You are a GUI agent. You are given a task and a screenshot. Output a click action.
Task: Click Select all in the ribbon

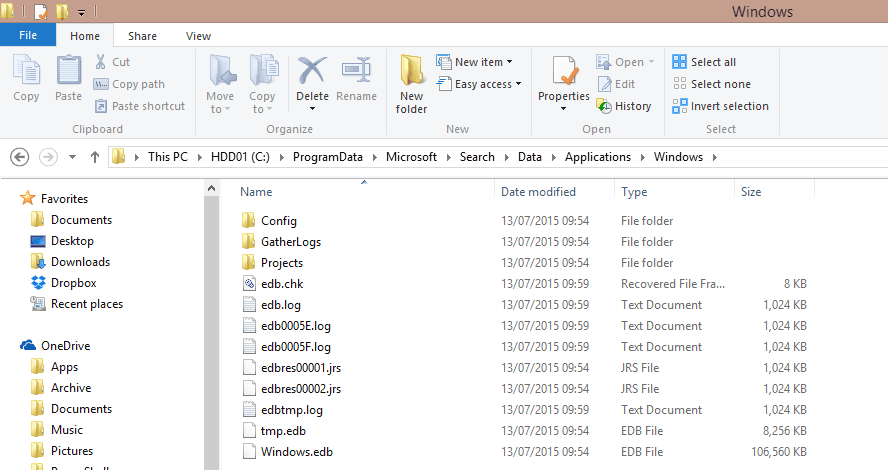(712, 62)
